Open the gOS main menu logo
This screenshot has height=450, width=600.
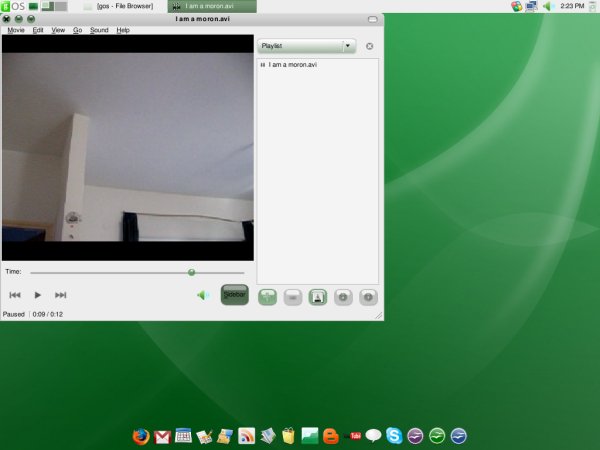tap(13, 6)
